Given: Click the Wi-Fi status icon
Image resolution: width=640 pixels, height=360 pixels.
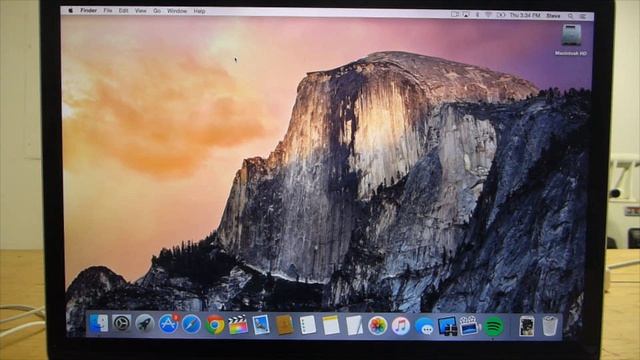Looking at the screenshot, I should click(488, 15).
